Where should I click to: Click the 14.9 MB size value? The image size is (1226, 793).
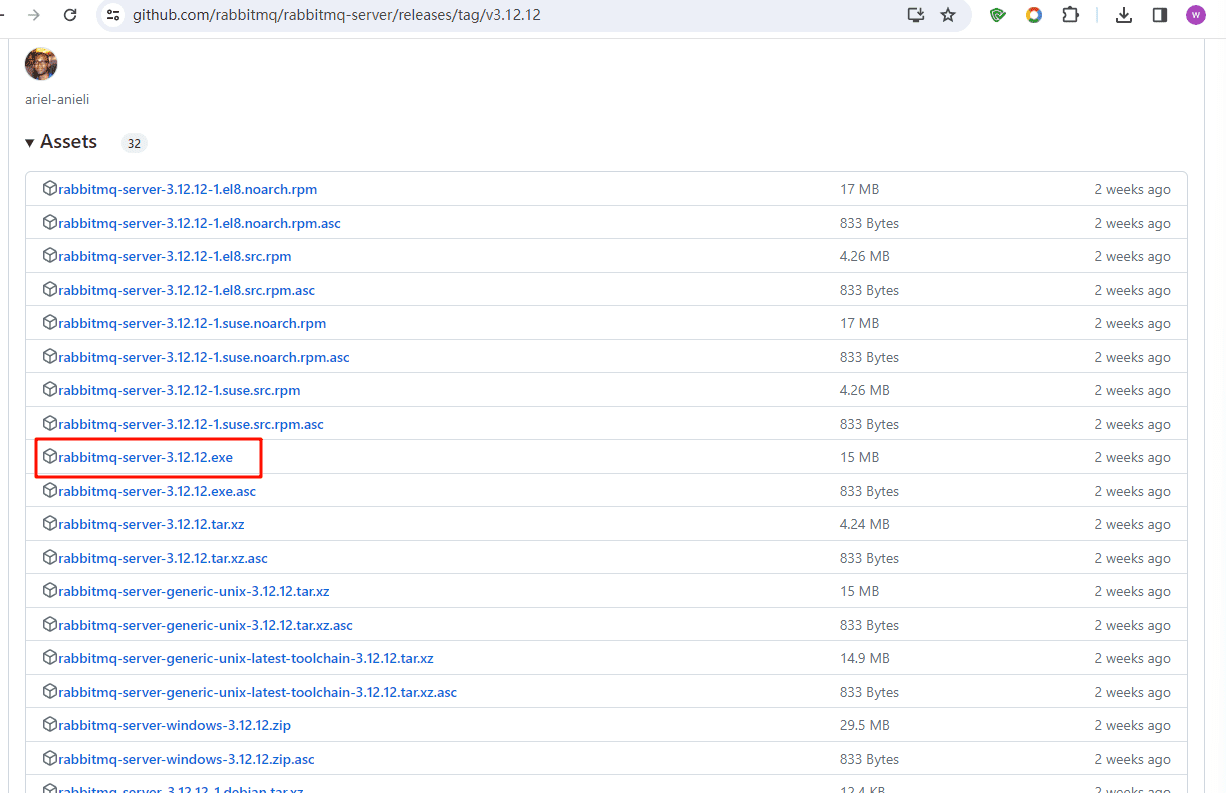(864, 658)
